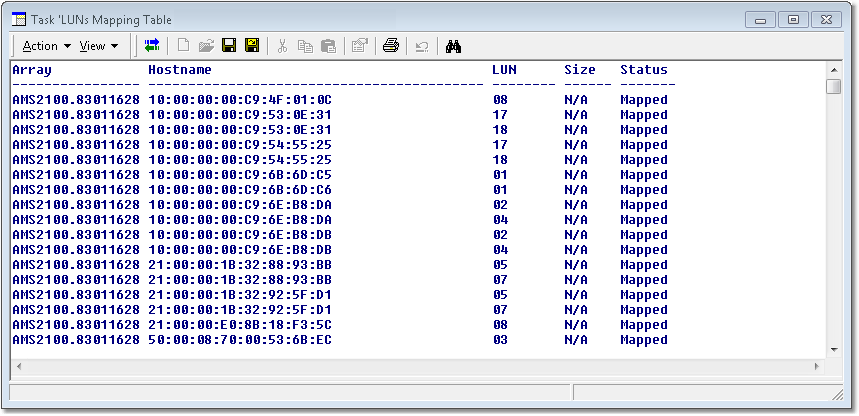Click the vertical scrollbar down arrow

tap(833, 349)
